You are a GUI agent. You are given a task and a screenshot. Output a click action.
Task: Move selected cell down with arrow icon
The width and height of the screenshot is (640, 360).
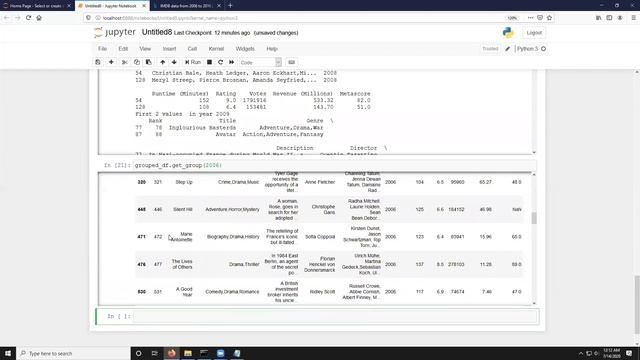click(x=174, y=62)
